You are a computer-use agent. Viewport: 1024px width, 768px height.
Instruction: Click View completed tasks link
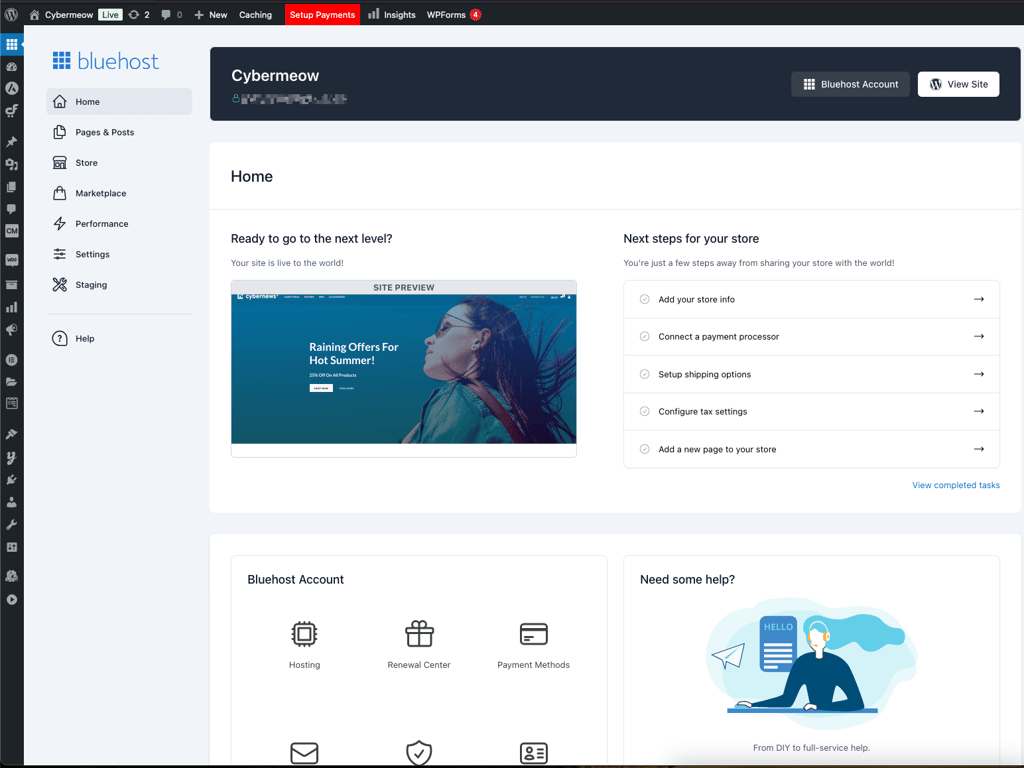coord(955,485)
